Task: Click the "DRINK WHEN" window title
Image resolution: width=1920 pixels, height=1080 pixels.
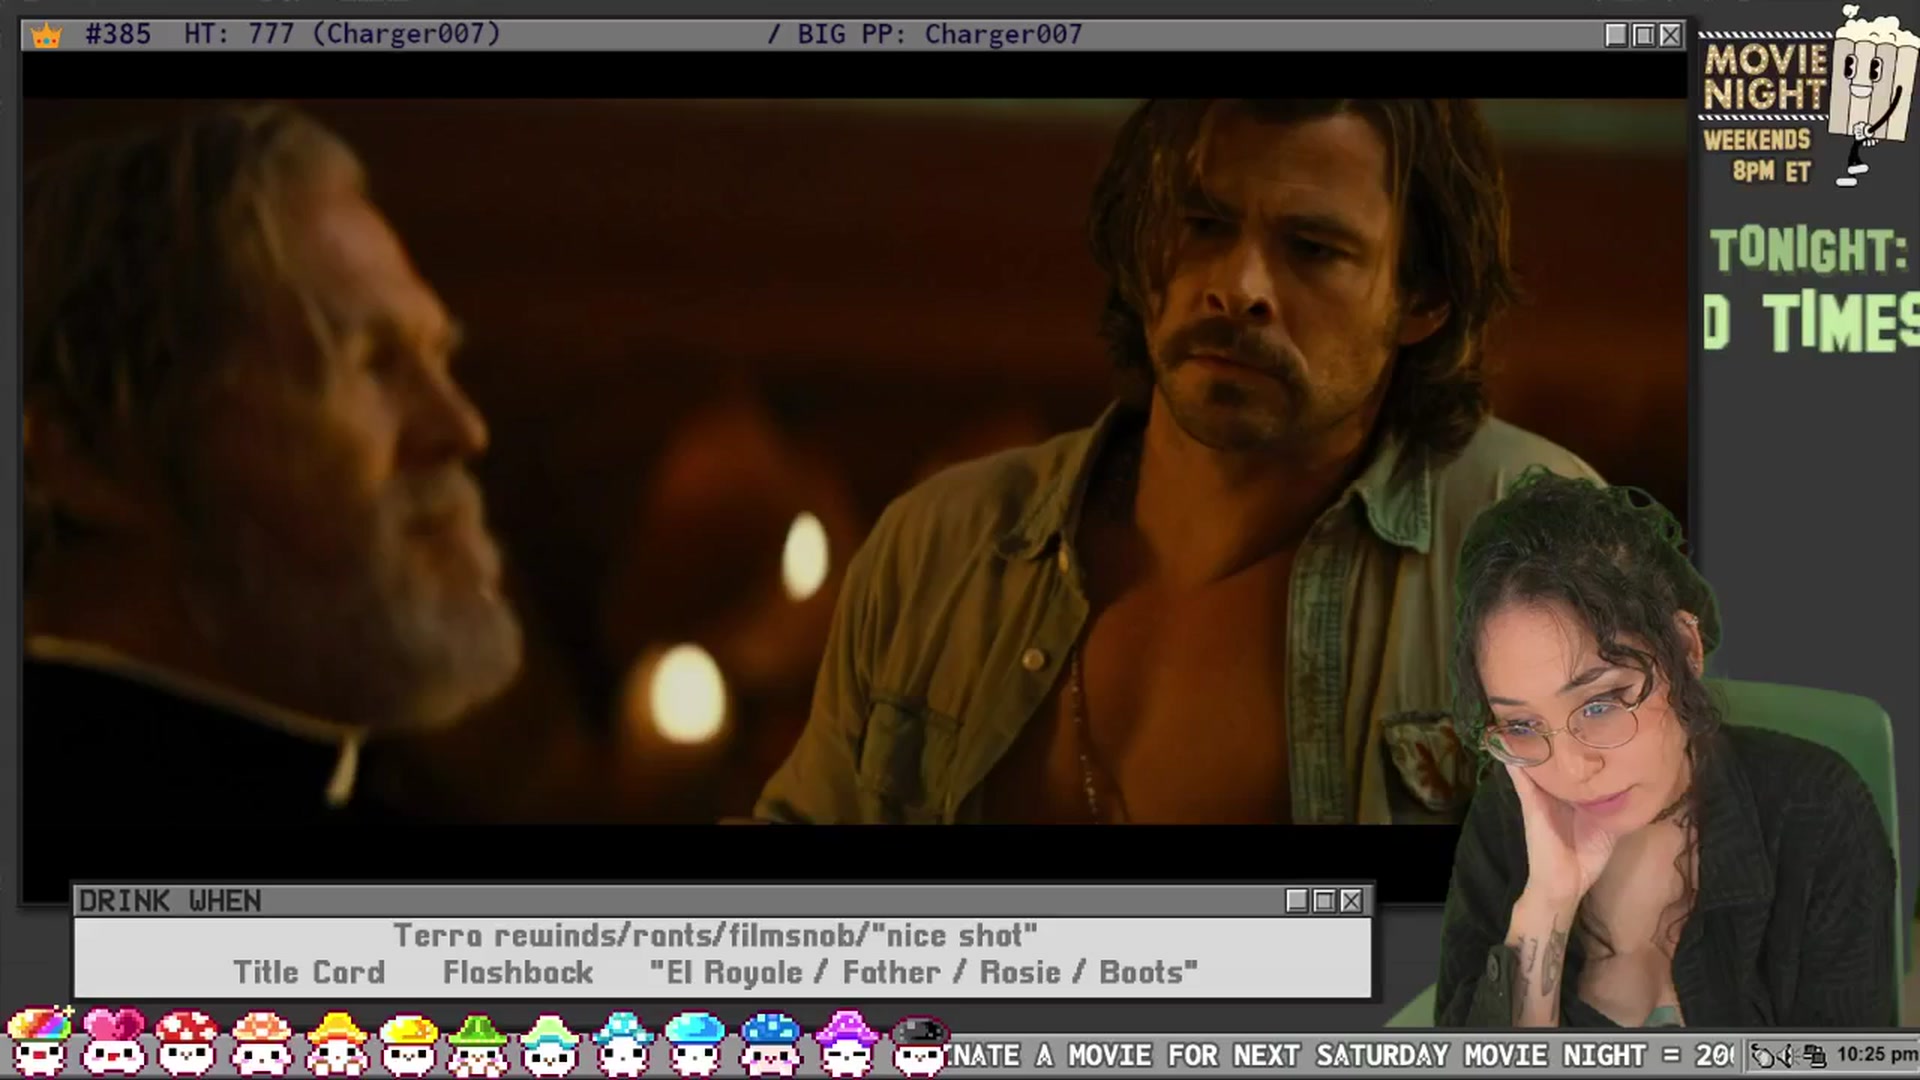Action: tap(170, 901)
